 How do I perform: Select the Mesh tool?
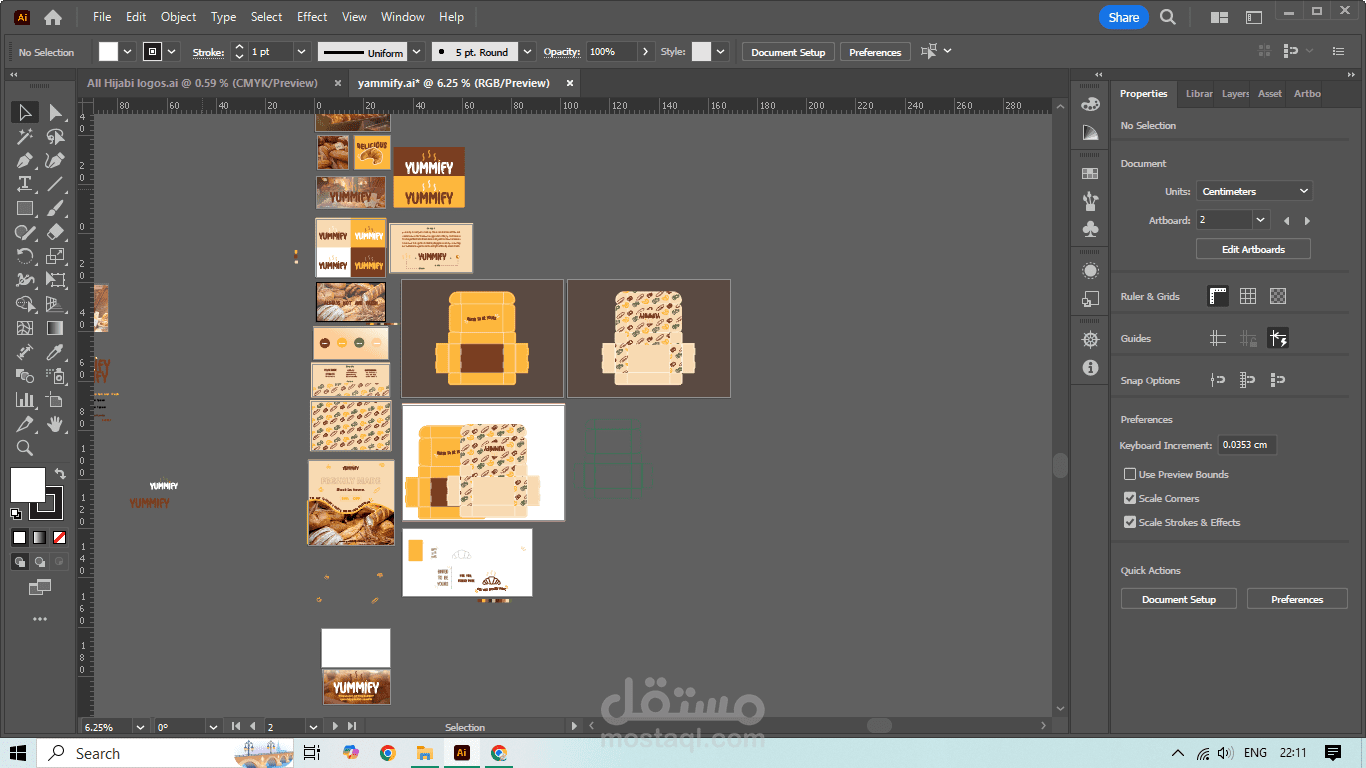25,328
